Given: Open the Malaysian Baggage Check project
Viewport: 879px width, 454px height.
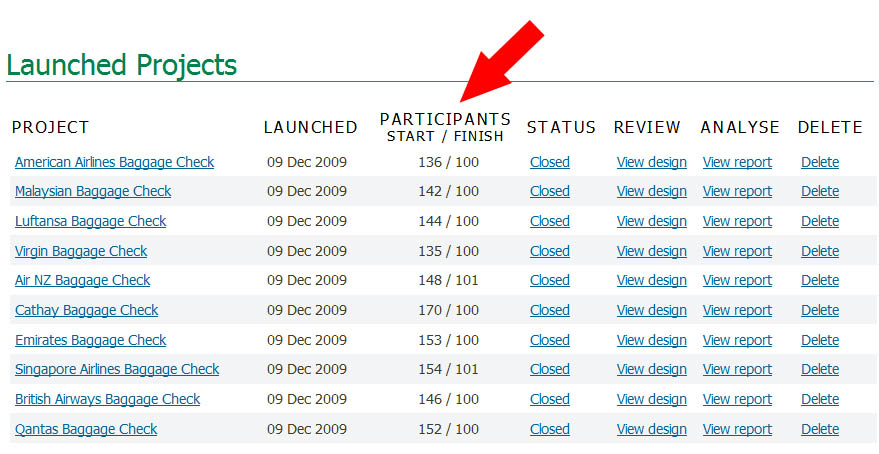Looking at the screenshot, I should tap(93, 192).
